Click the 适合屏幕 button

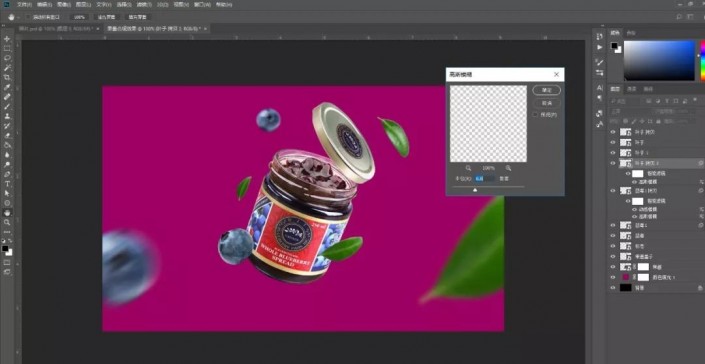[x=107, y=17]
